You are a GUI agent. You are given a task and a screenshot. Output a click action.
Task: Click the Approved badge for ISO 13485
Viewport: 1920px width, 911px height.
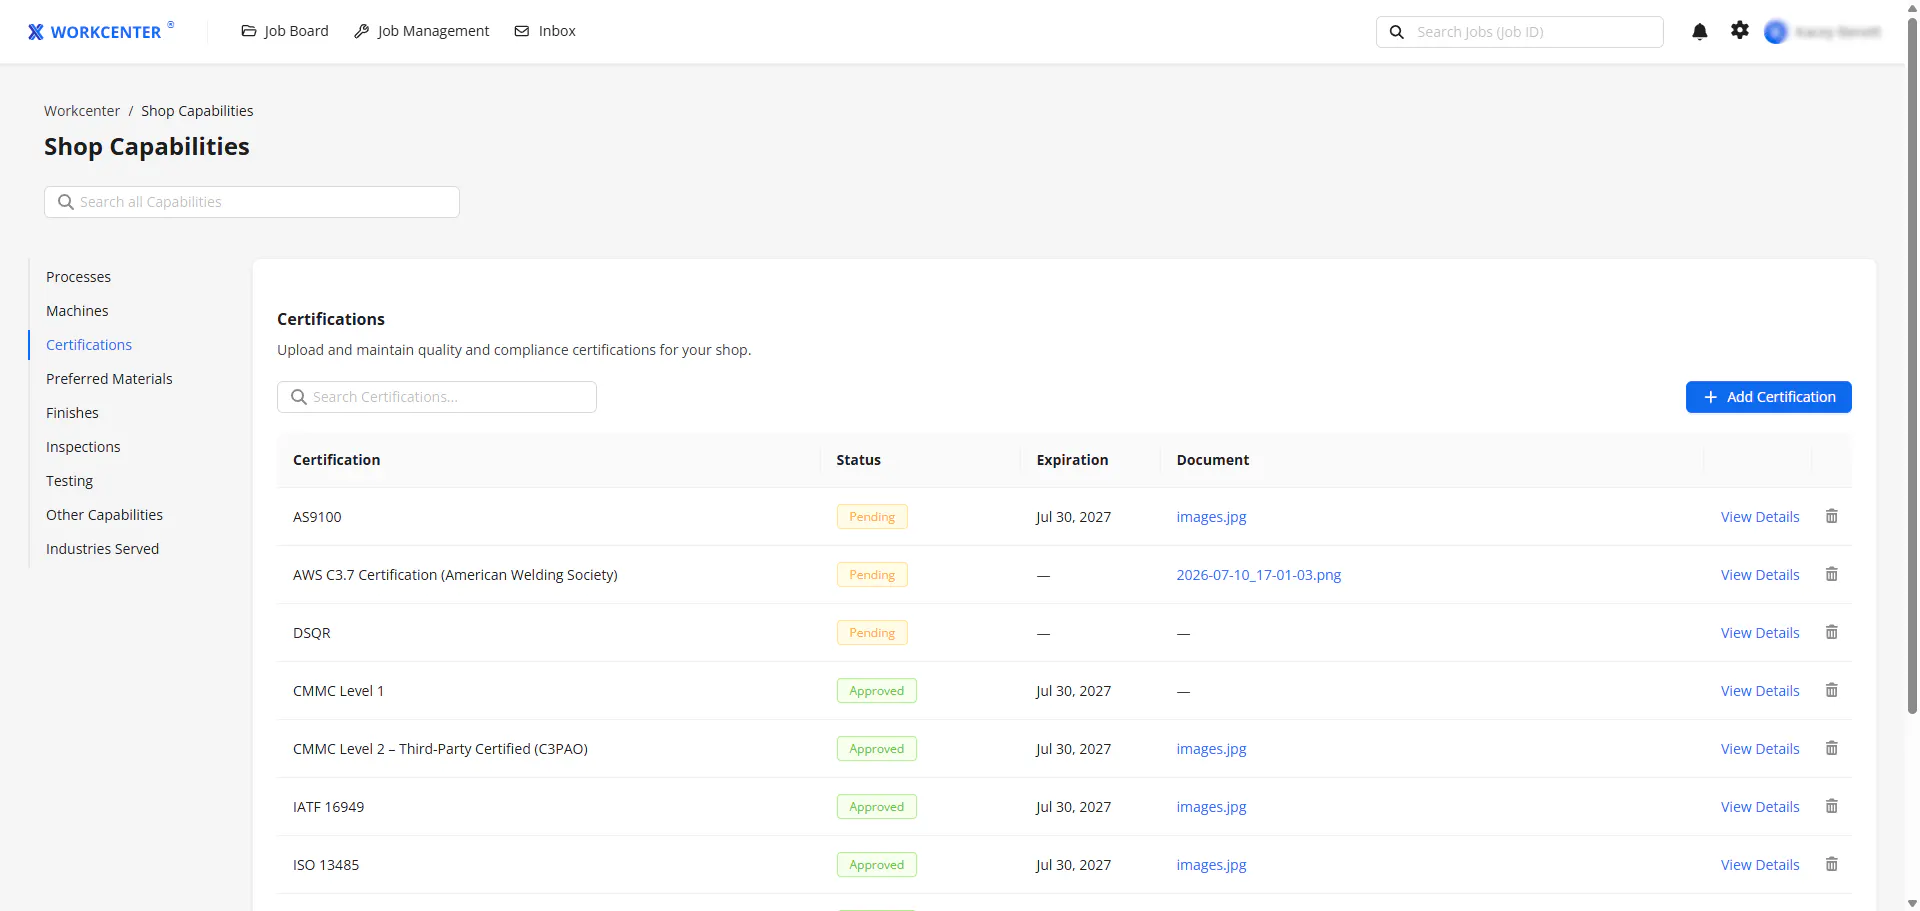(876, 865)
